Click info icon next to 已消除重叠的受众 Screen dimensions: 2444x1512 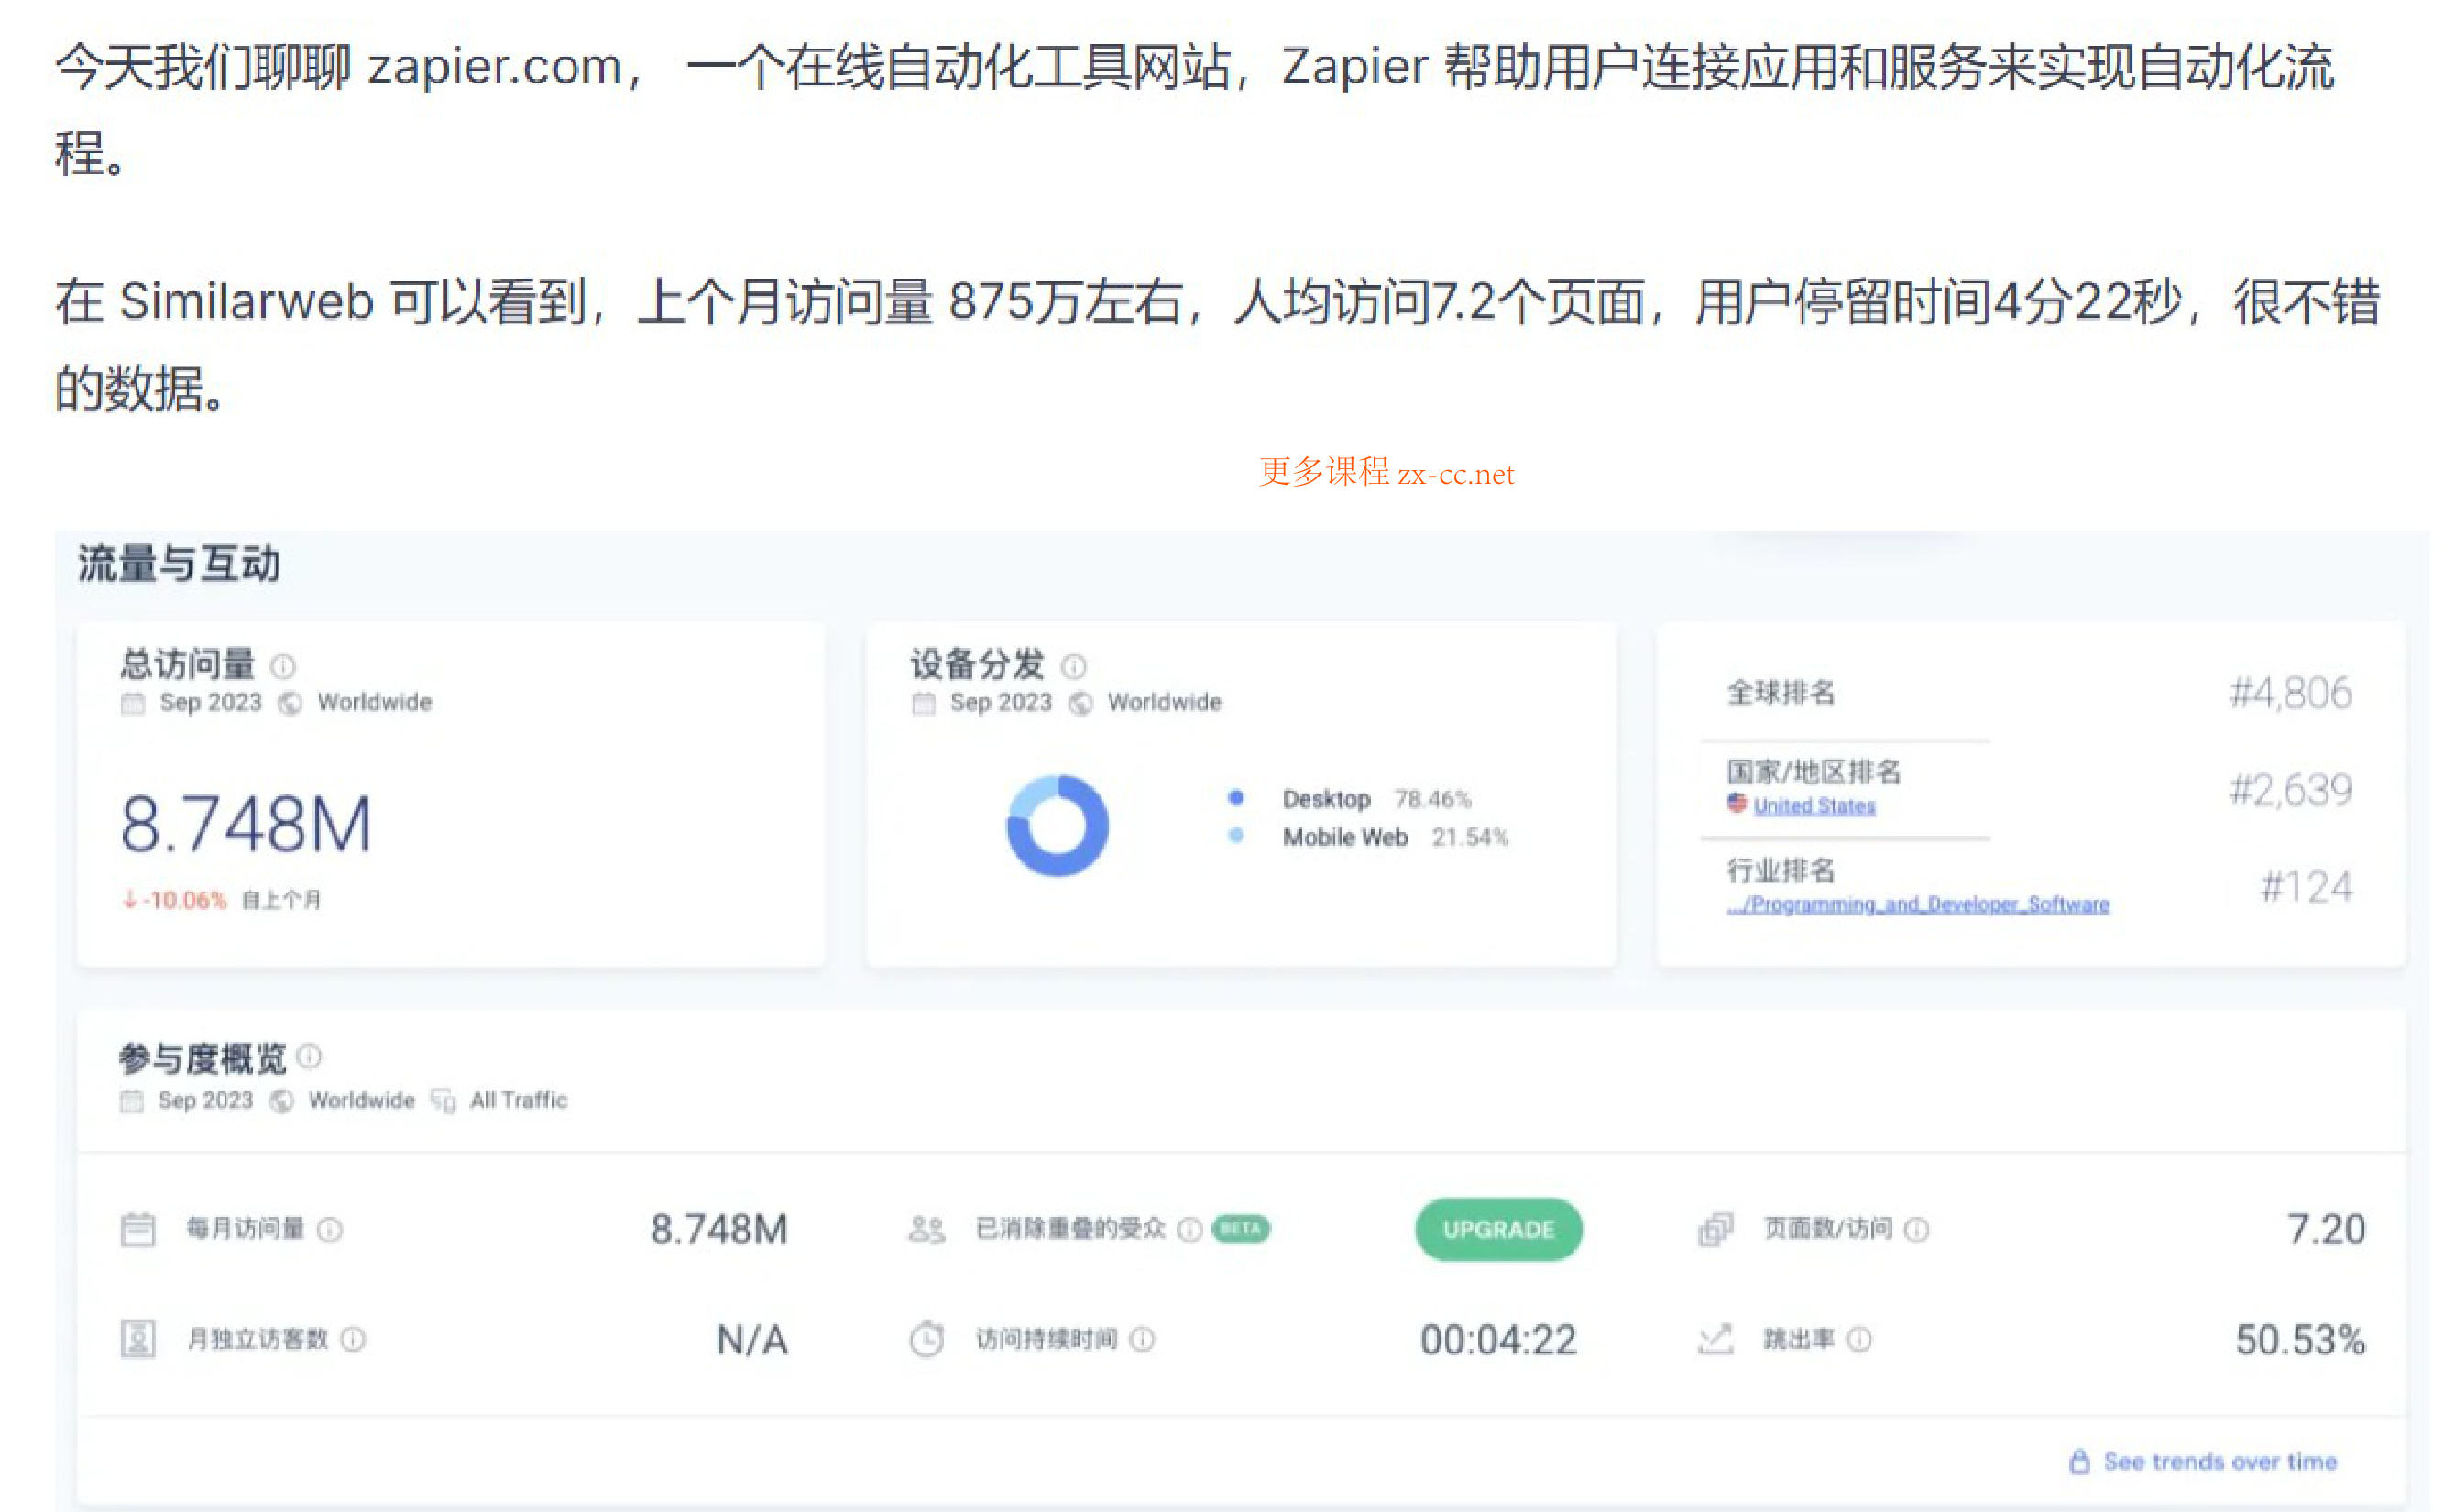1189,1230
